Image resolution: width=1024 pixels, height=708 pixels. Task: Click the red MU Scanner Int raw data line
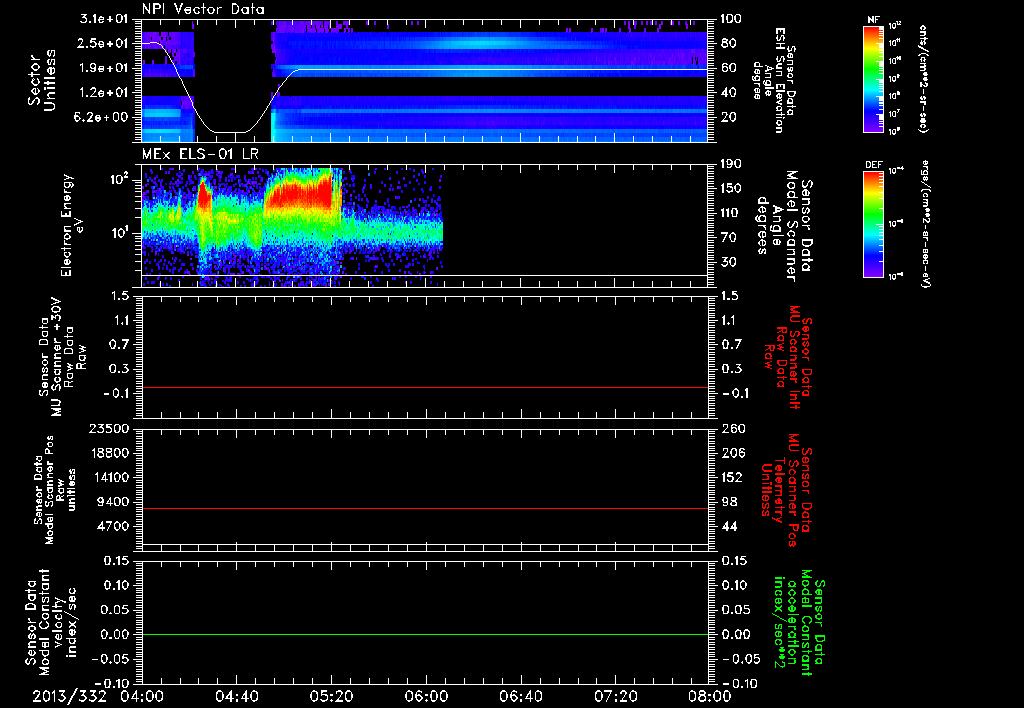click(424, 387)
